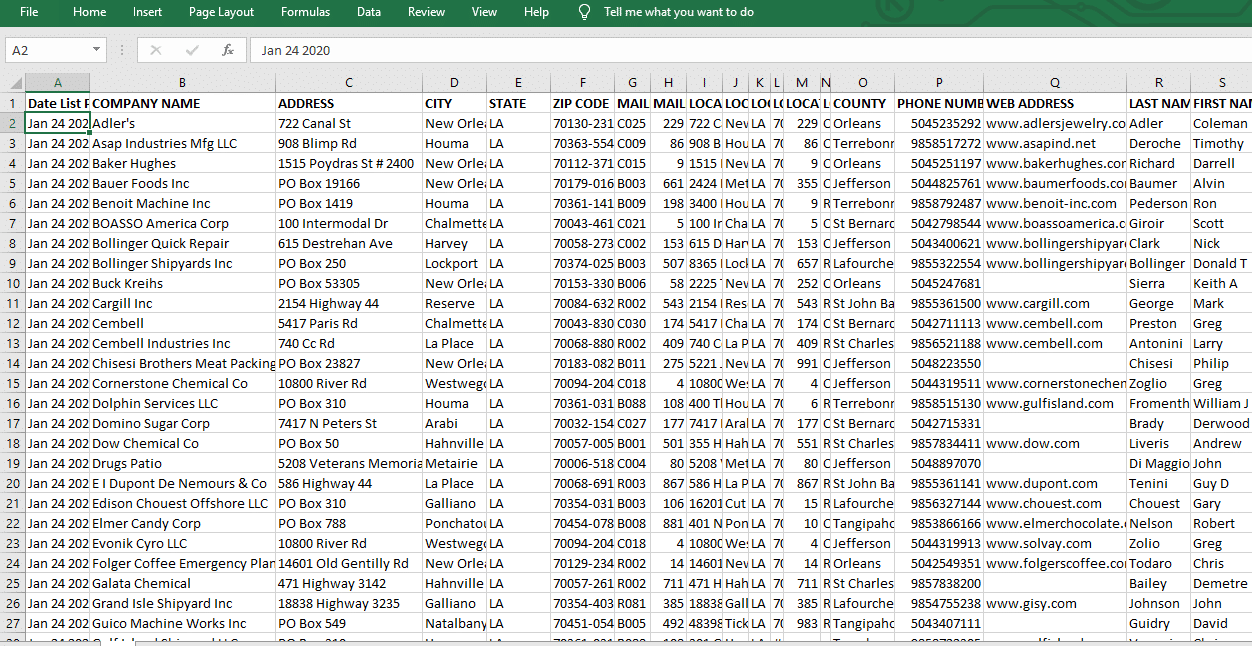Open the Review ribbon tab
1252x646 pixels.
tap(426, 12)
